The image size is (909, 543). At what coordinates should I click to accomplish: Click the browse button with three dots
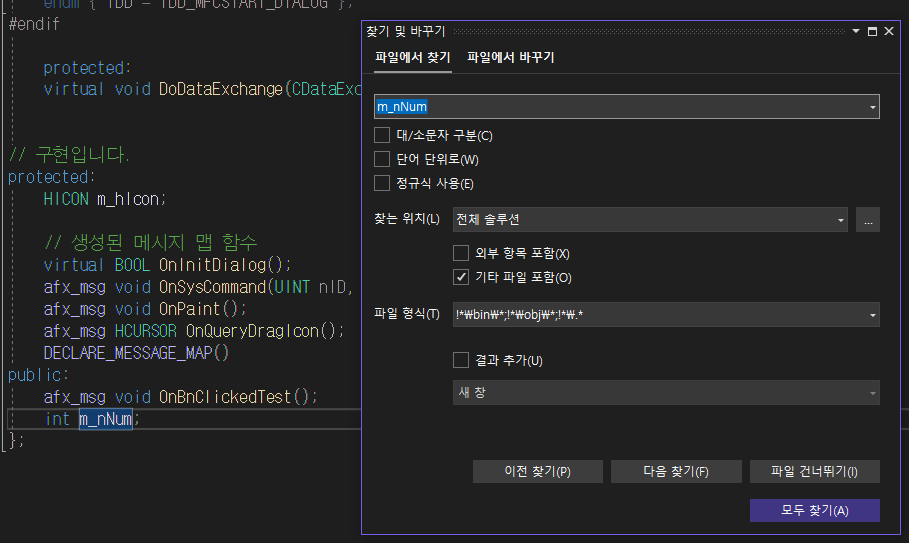point(868,220)
